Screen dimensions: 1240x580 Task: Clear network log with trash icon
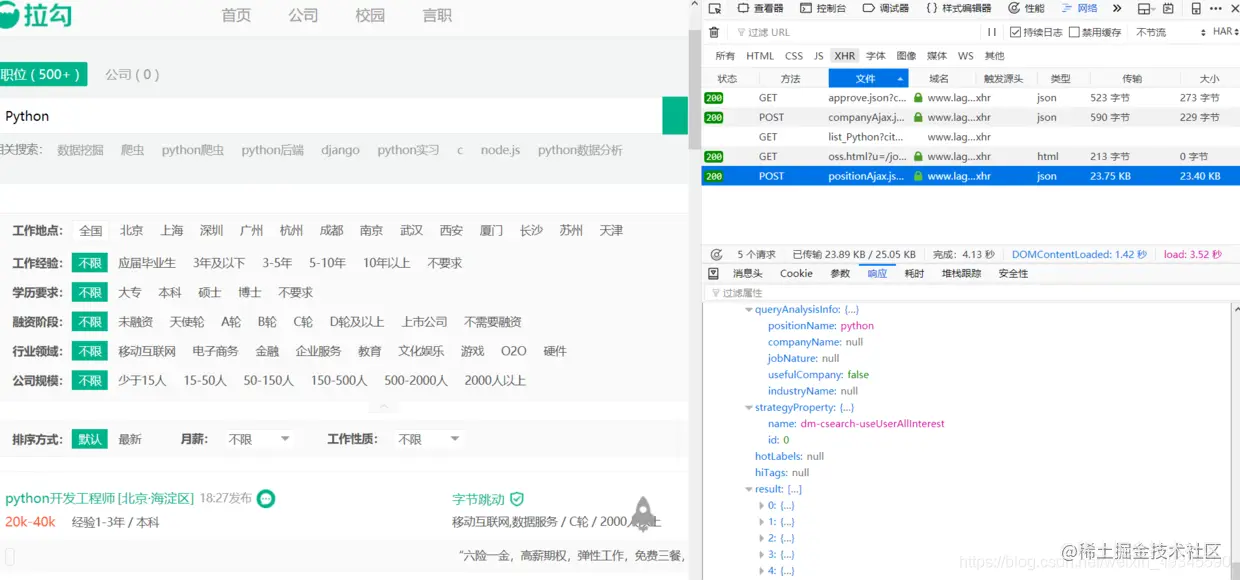click(714, 32)
